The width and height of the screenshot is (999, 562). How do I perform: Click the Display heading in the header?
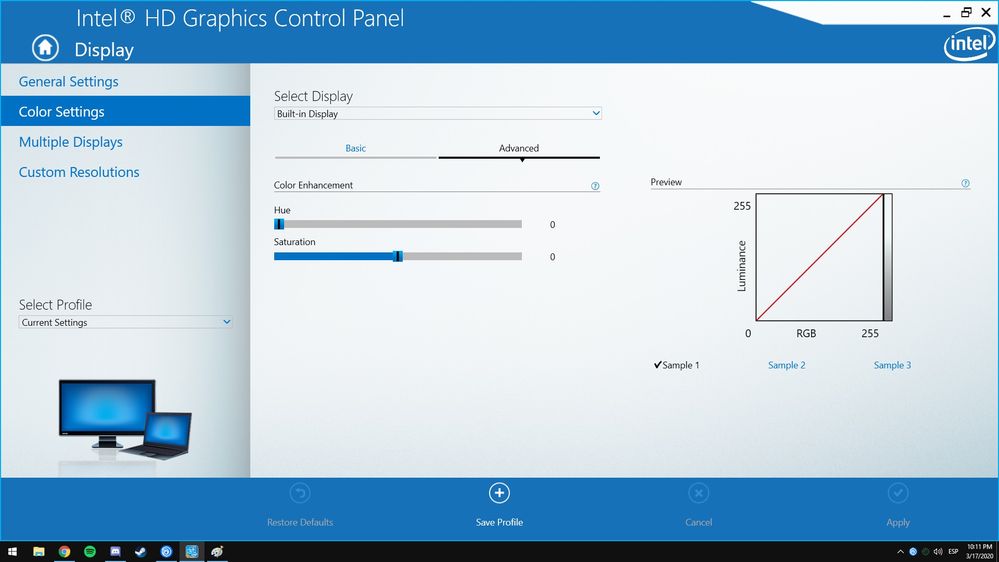point(104,50)
